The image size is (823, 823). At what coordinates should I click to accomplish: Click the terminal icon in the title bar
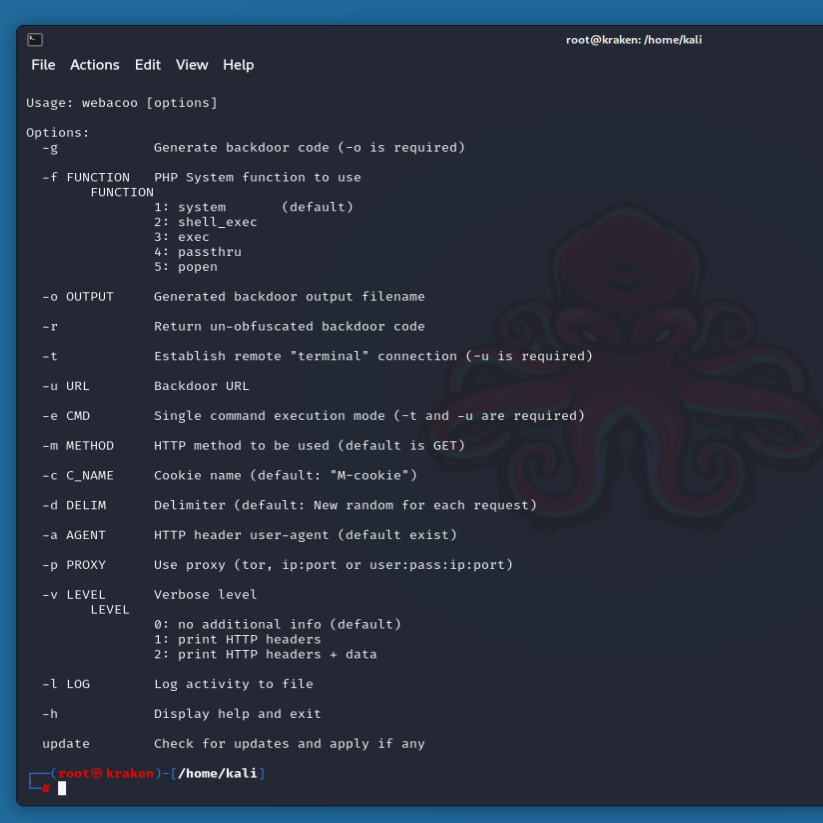click(35, 40)
